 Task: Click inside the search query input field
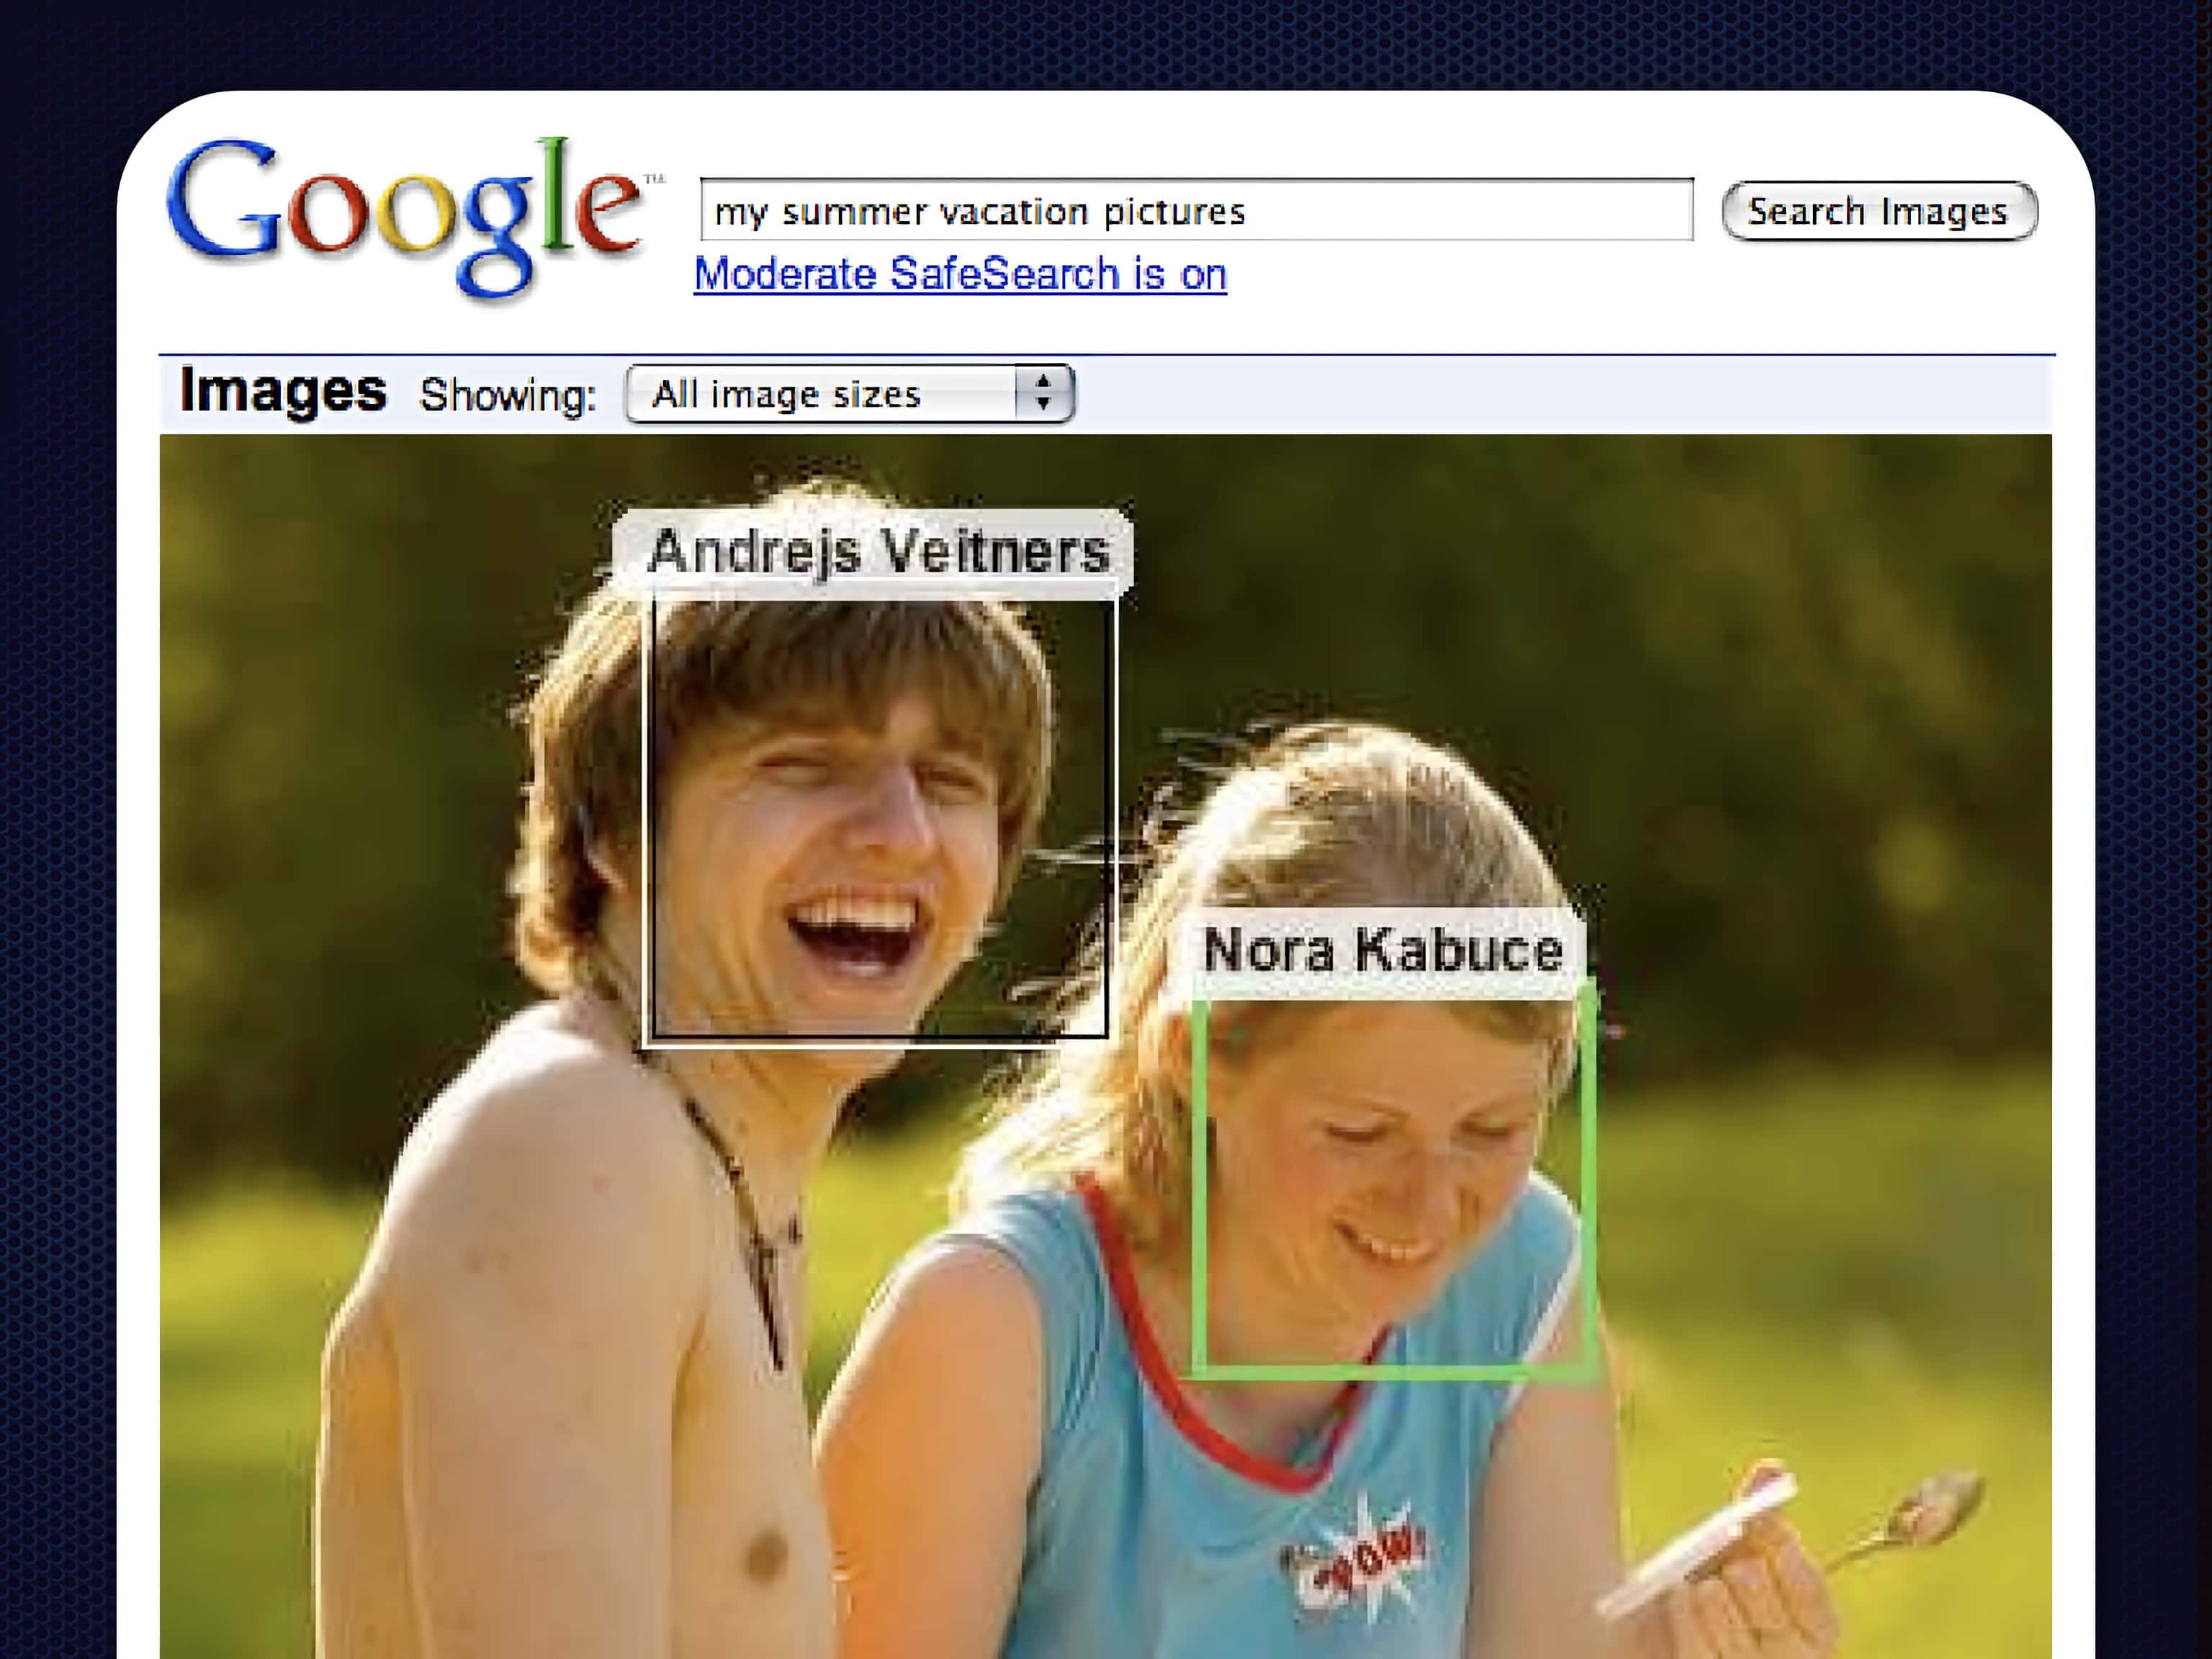[1195, 209]
